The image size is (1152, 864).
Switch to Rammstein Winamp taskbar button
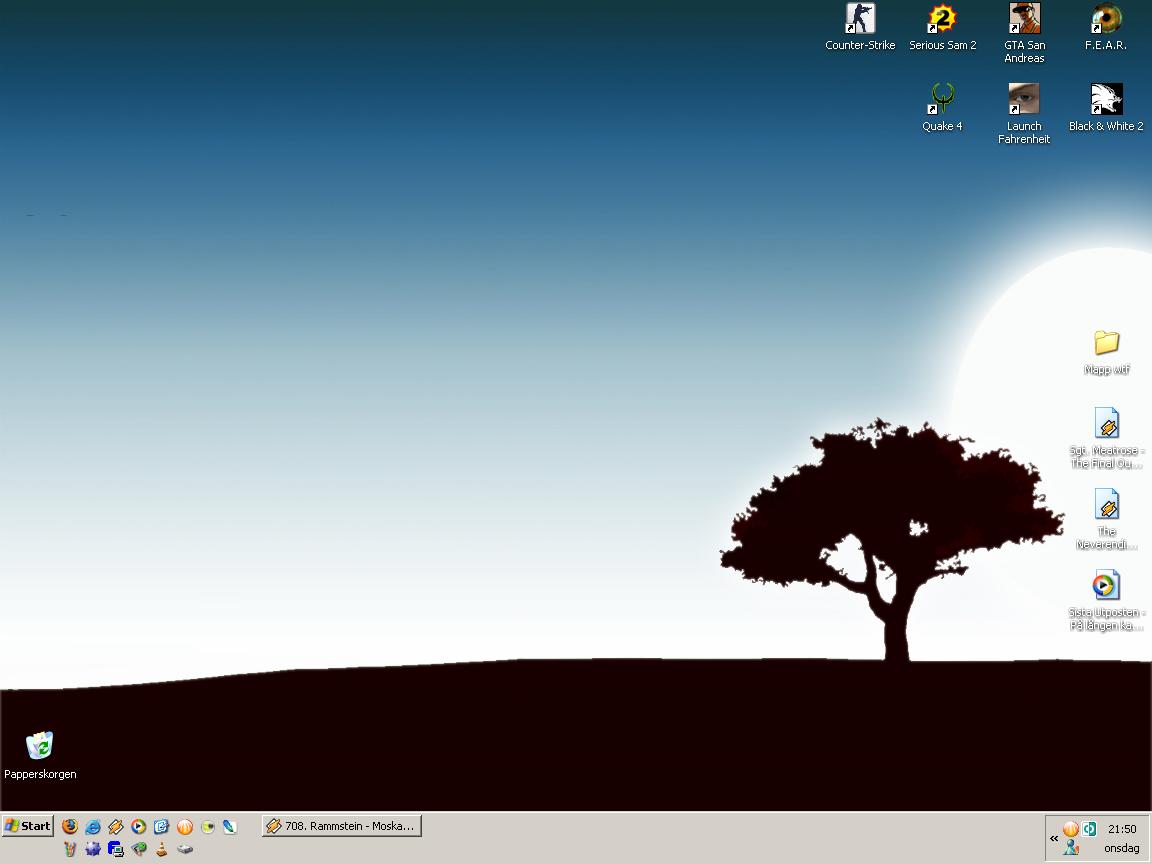(x=342, y=826)
